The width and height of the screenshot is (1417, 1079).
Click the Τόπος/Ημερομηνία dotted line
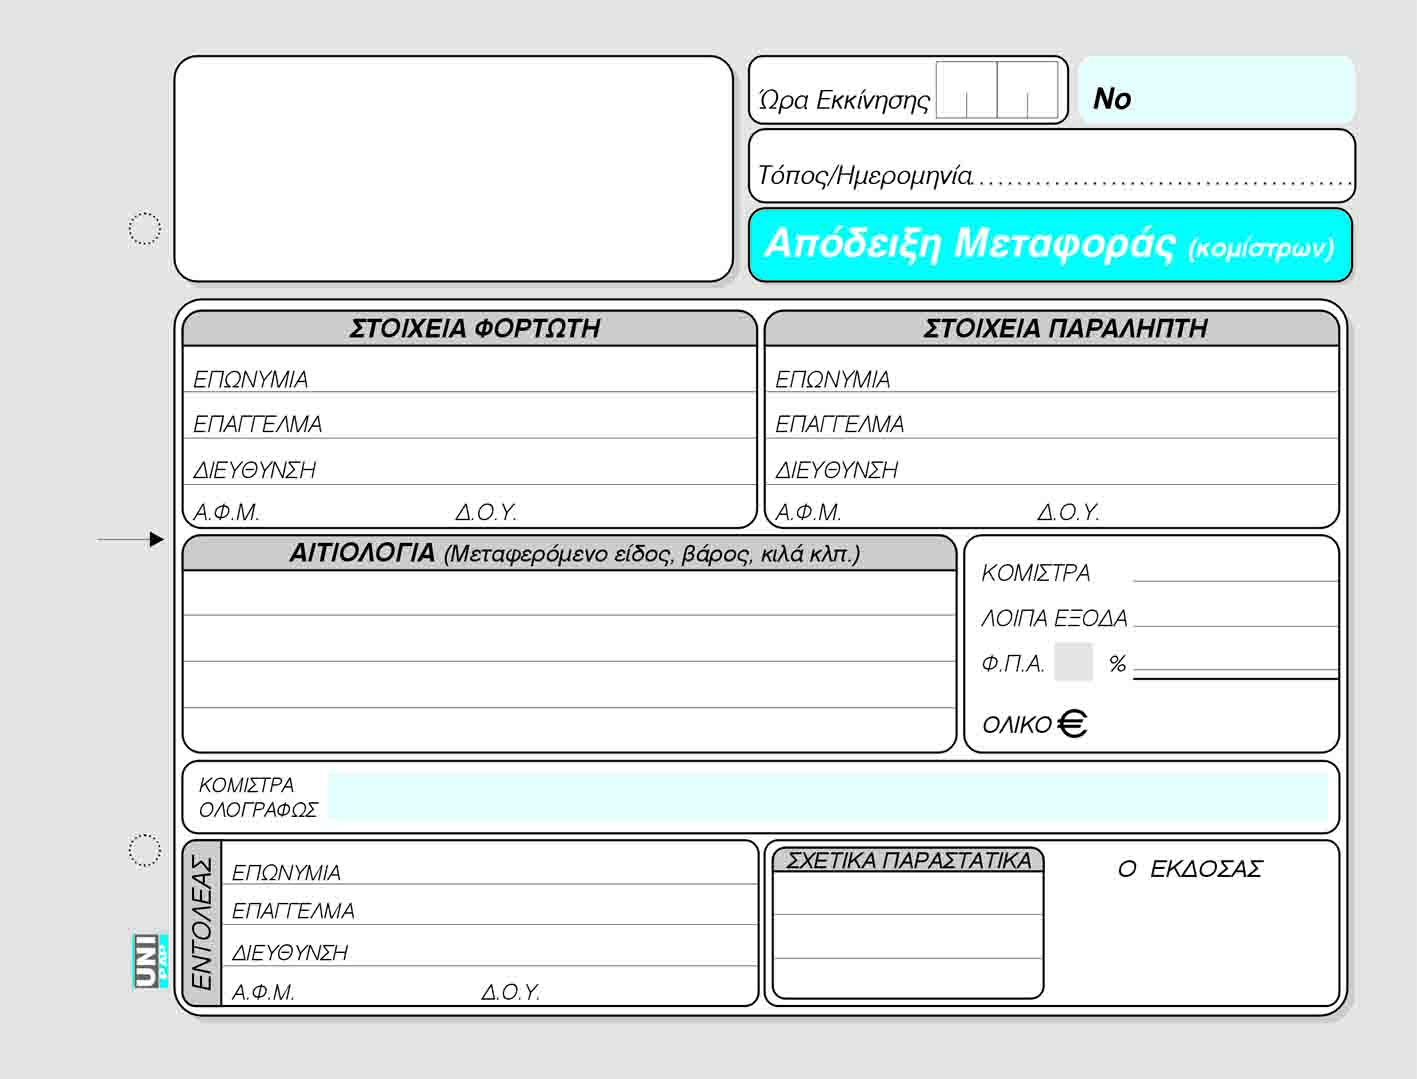coord(1164,178)
